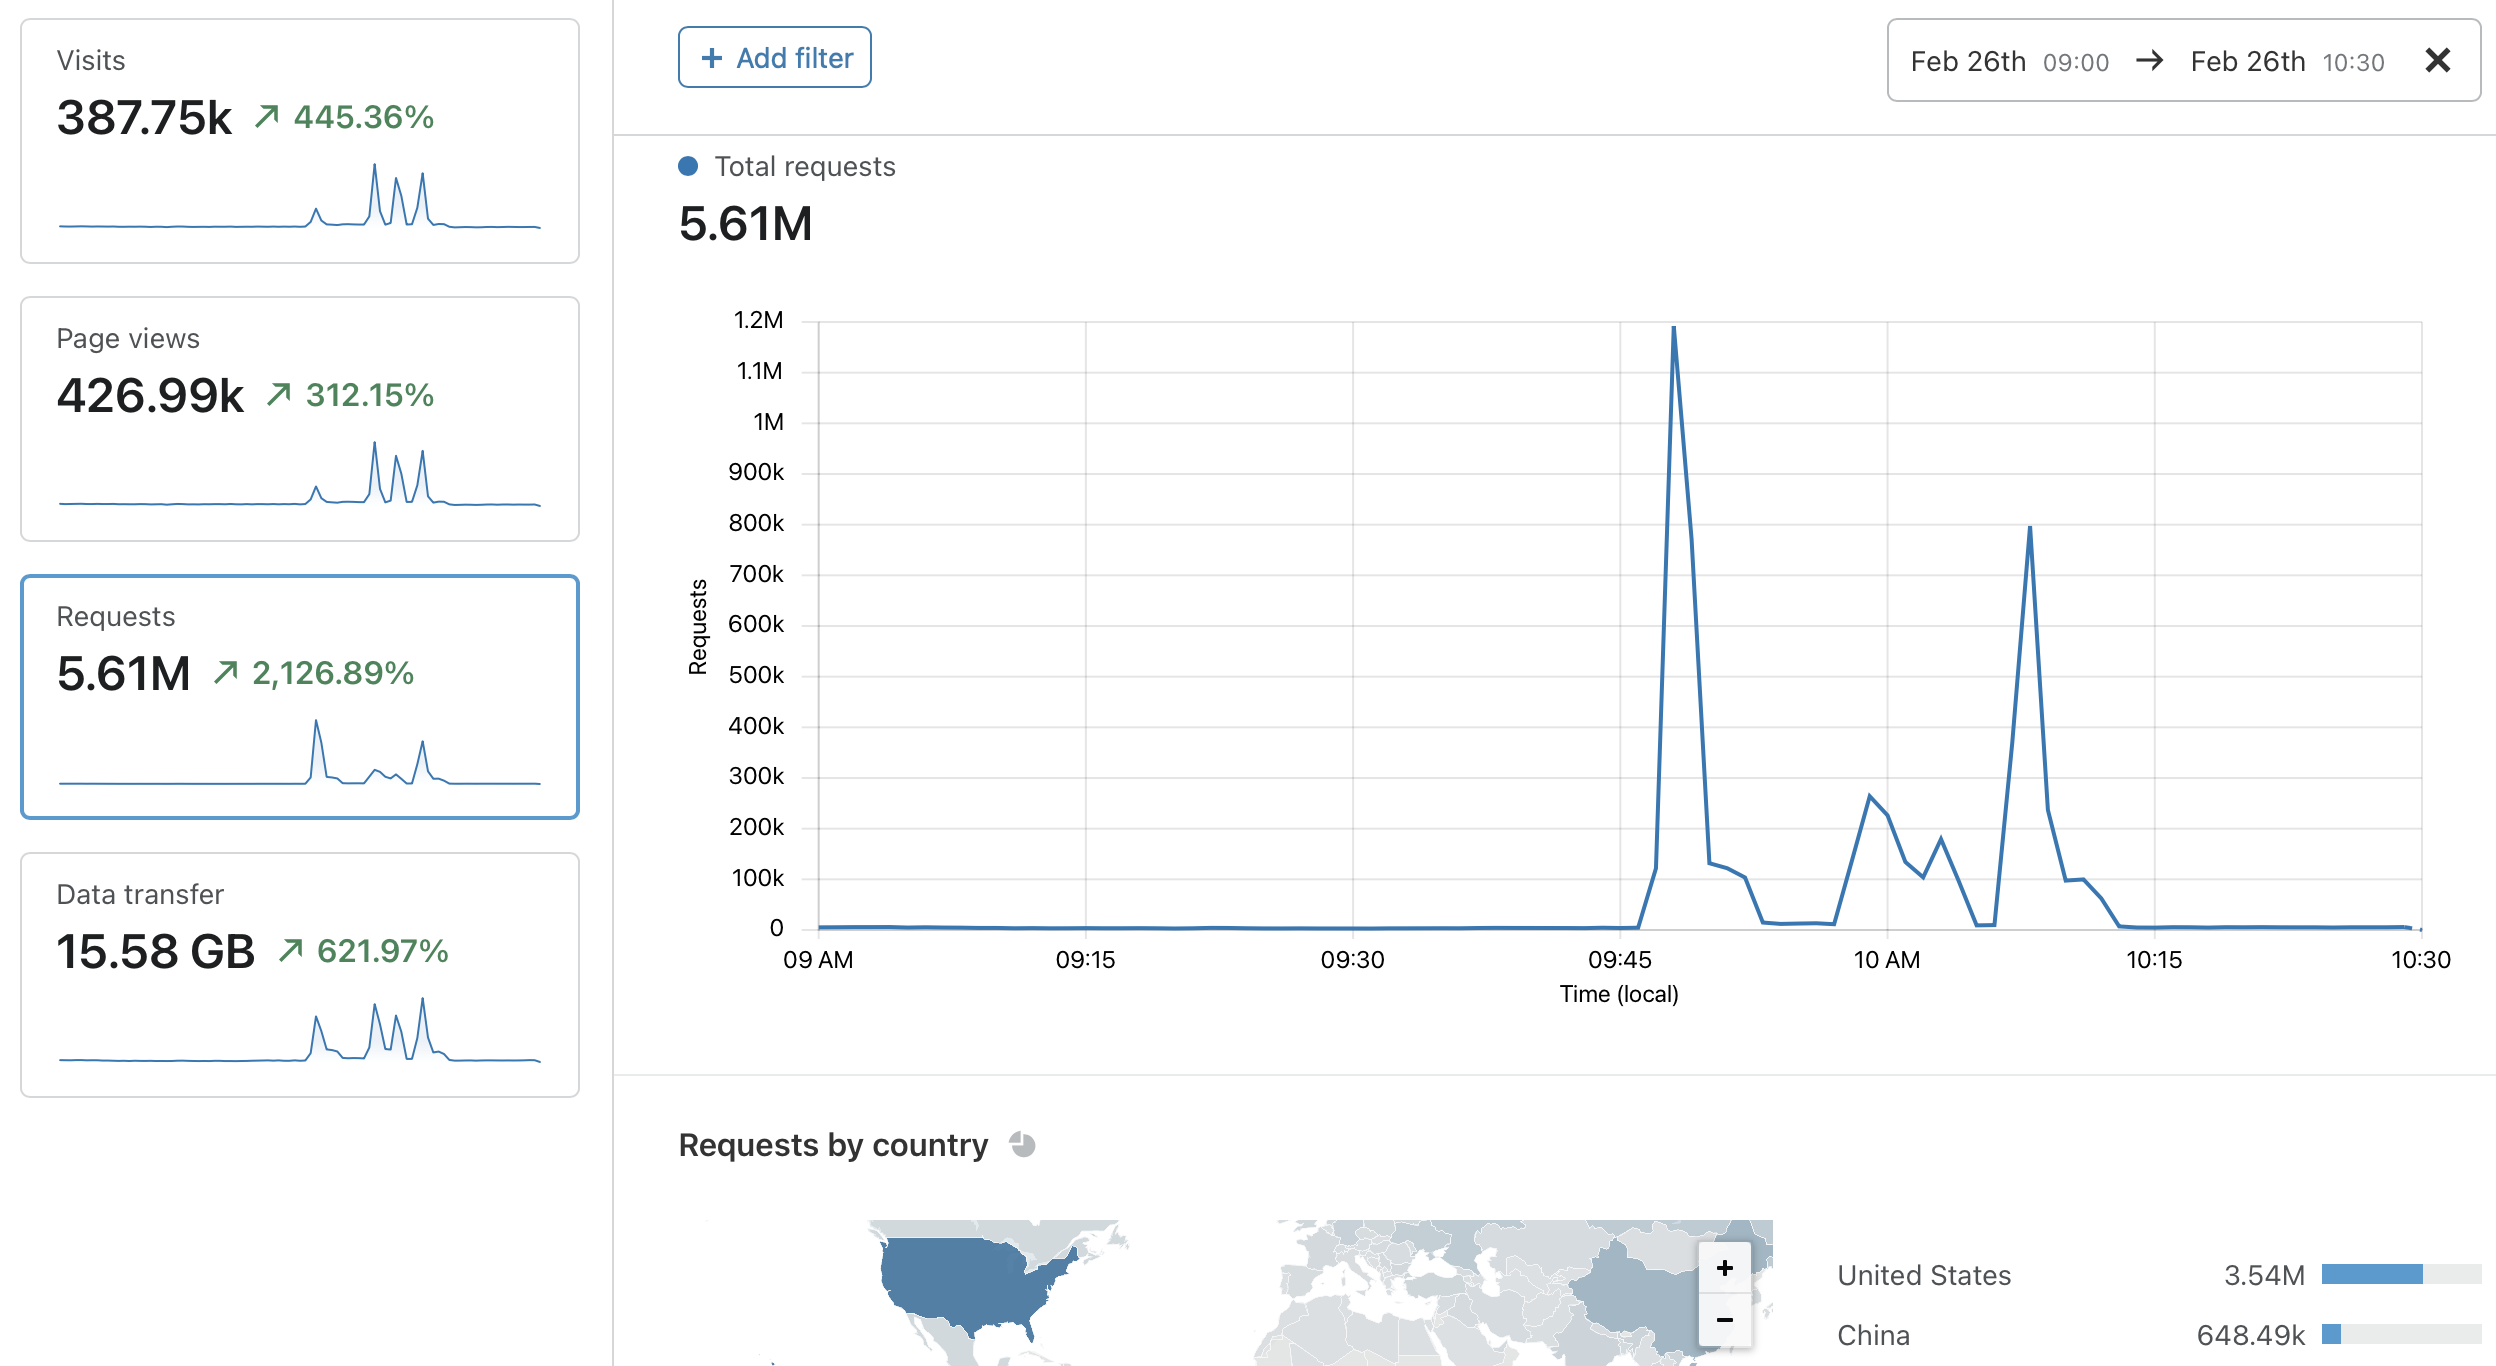
Task: Click the Visits sparkline chart
Action: pos(300,196)
